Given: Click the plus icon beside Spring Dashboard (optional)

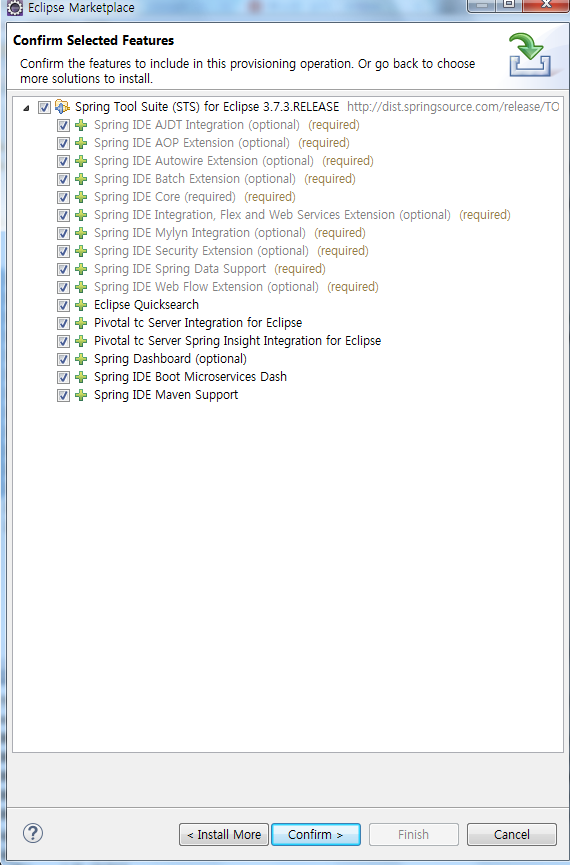Looking at the screenshot, I should click(x=81, y=359).
